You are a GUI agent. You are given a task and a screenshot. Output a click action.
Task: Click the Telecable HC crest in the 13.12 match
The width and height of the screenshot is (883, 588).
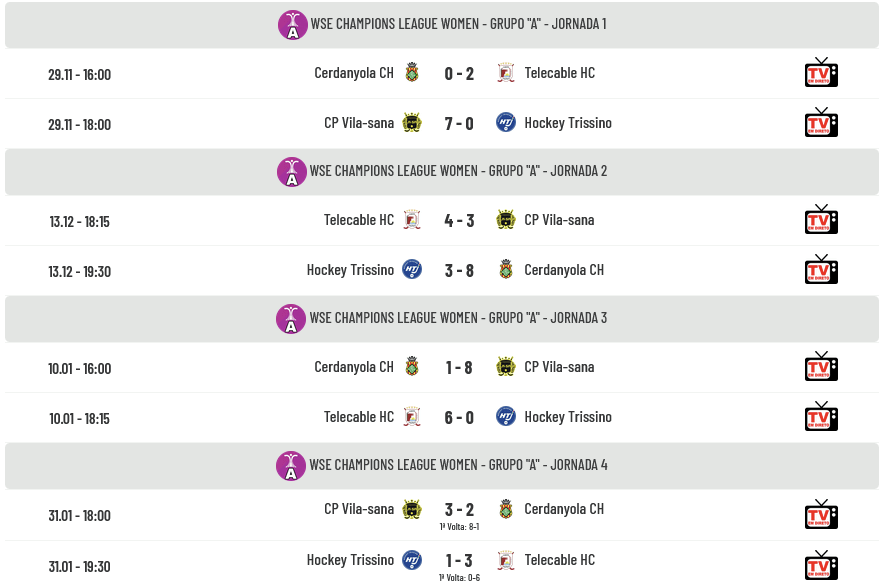pyautogui.click(x=412, y=220)
